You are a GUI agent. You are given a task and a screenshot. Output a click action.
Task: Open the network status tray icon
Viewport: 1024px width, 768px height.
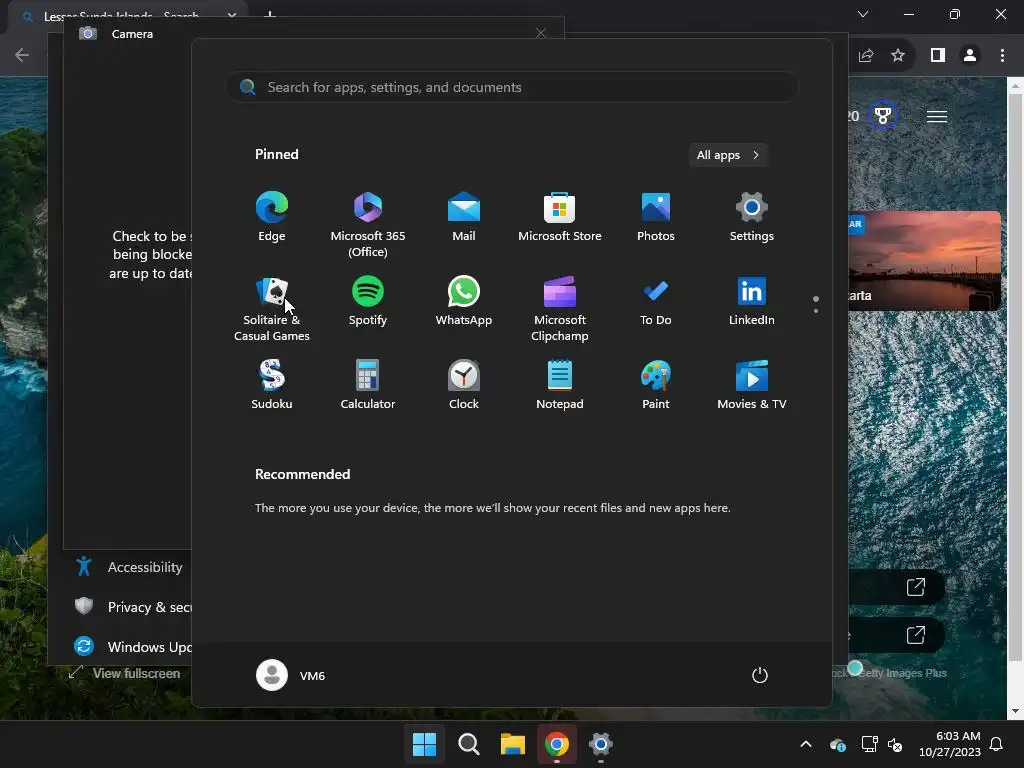point(869,744)
